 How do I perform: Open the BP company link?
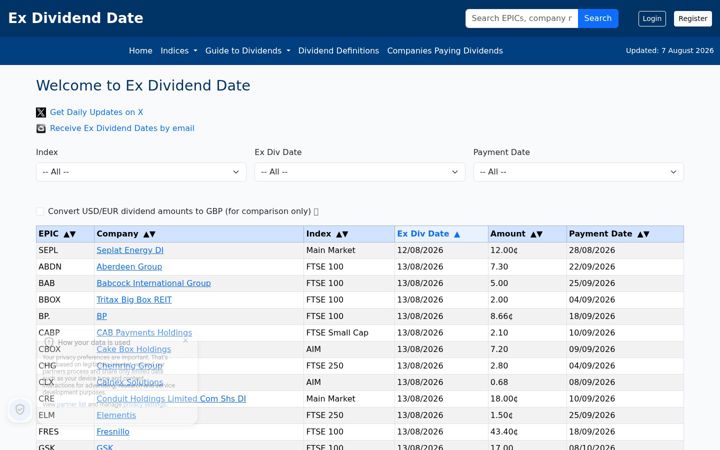point(101,316)
